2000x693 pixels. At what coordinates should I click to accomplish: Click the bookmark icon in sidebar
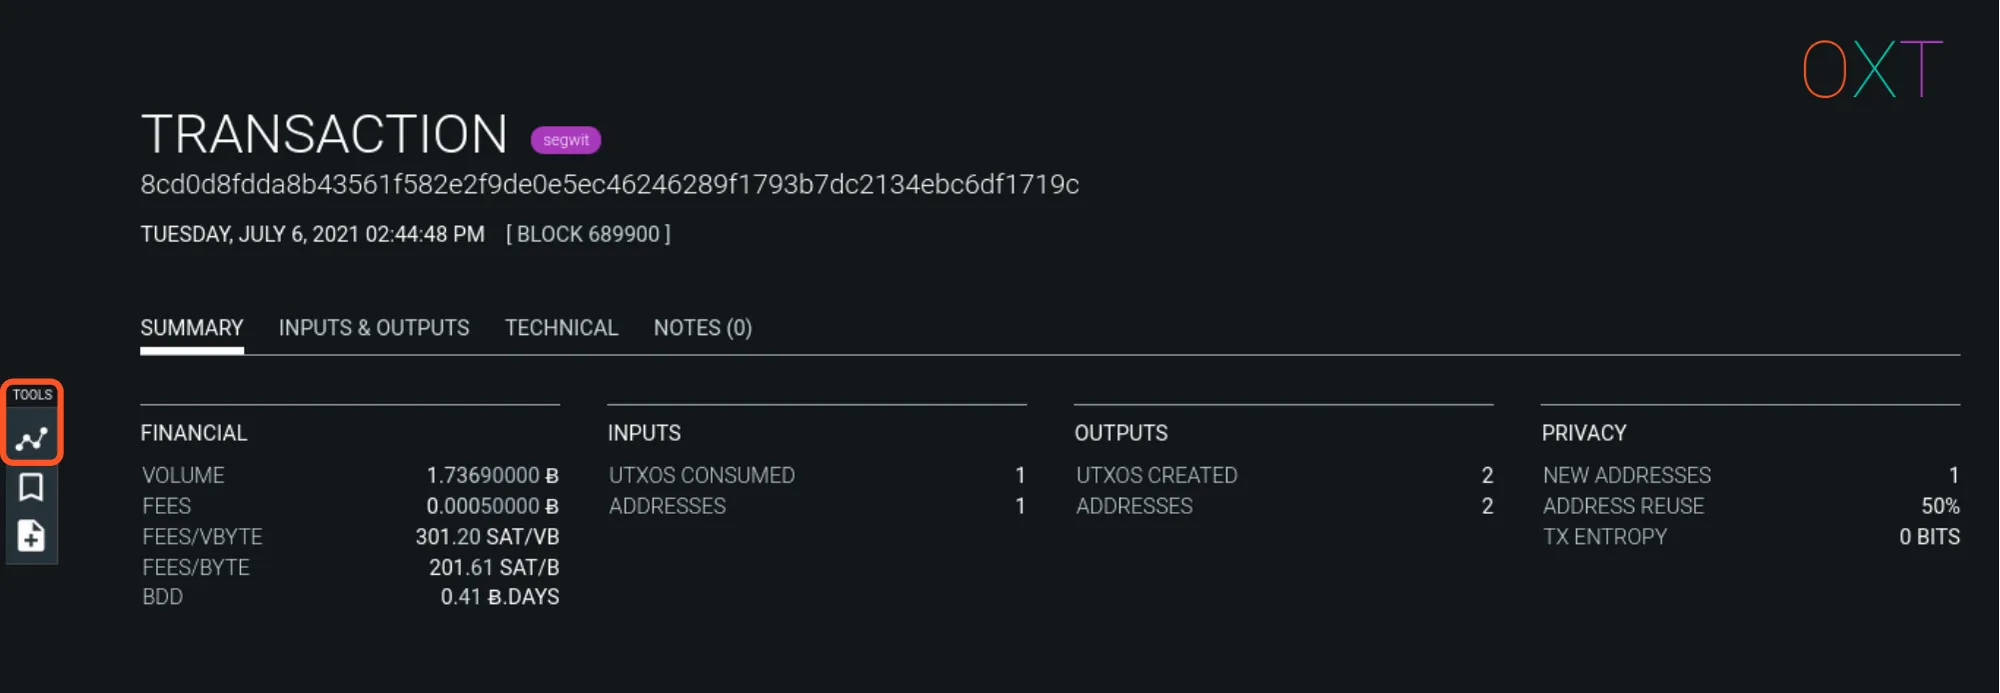pyautogui.click(x=31, y=487)
